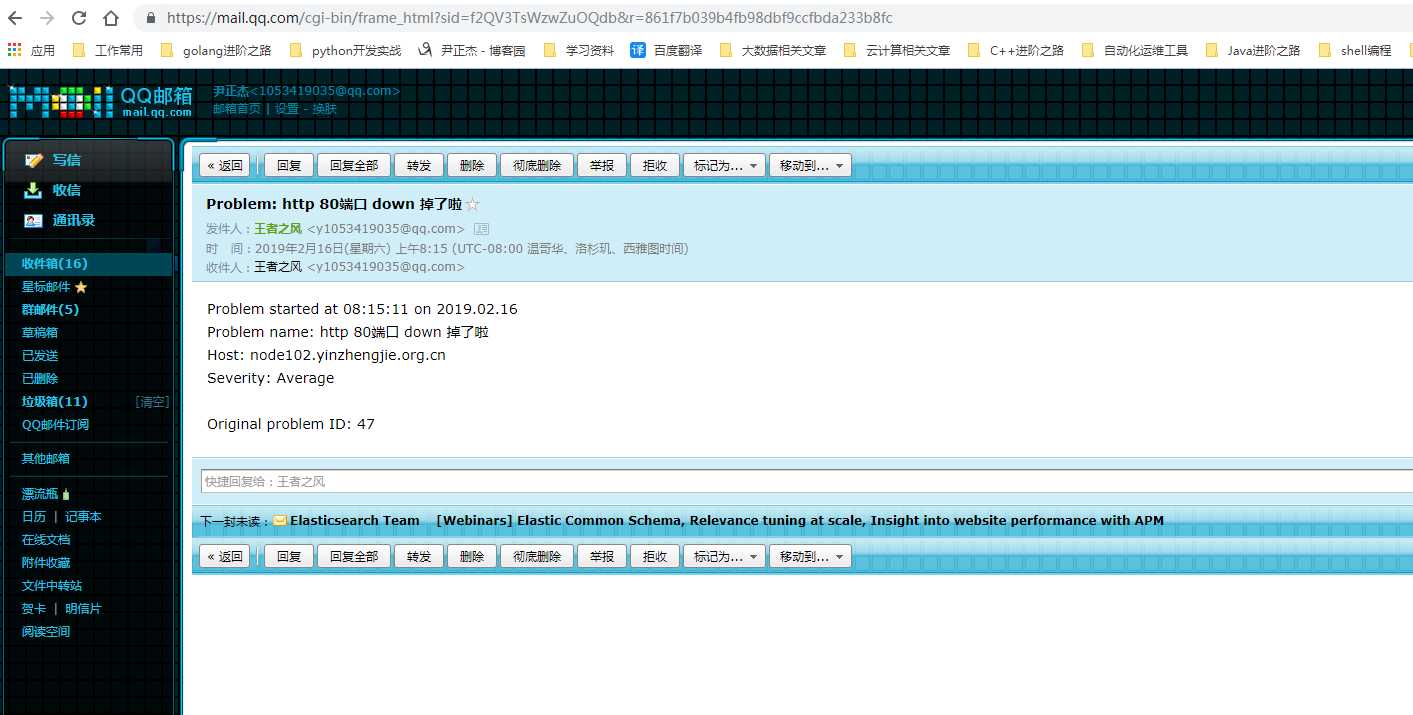Open the 工作常用 bookmark folder

[x=109, y=50]
